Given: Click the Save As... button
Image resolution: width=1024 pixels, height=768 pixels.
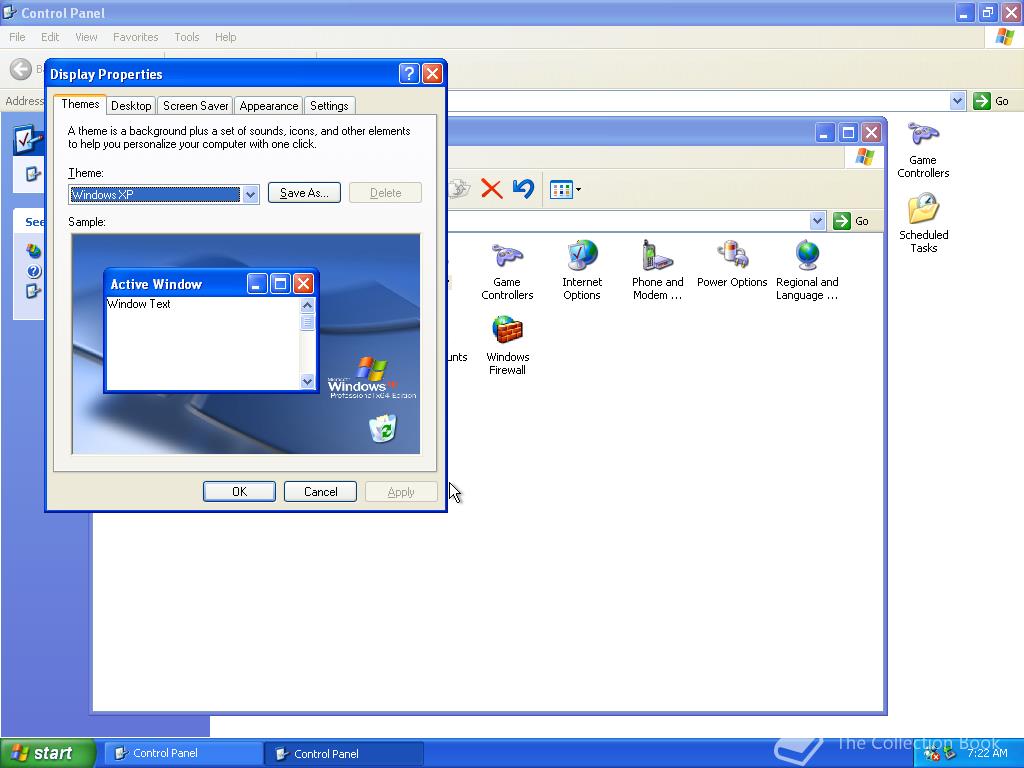Looking at the screenshot, I should coord(304,193).
